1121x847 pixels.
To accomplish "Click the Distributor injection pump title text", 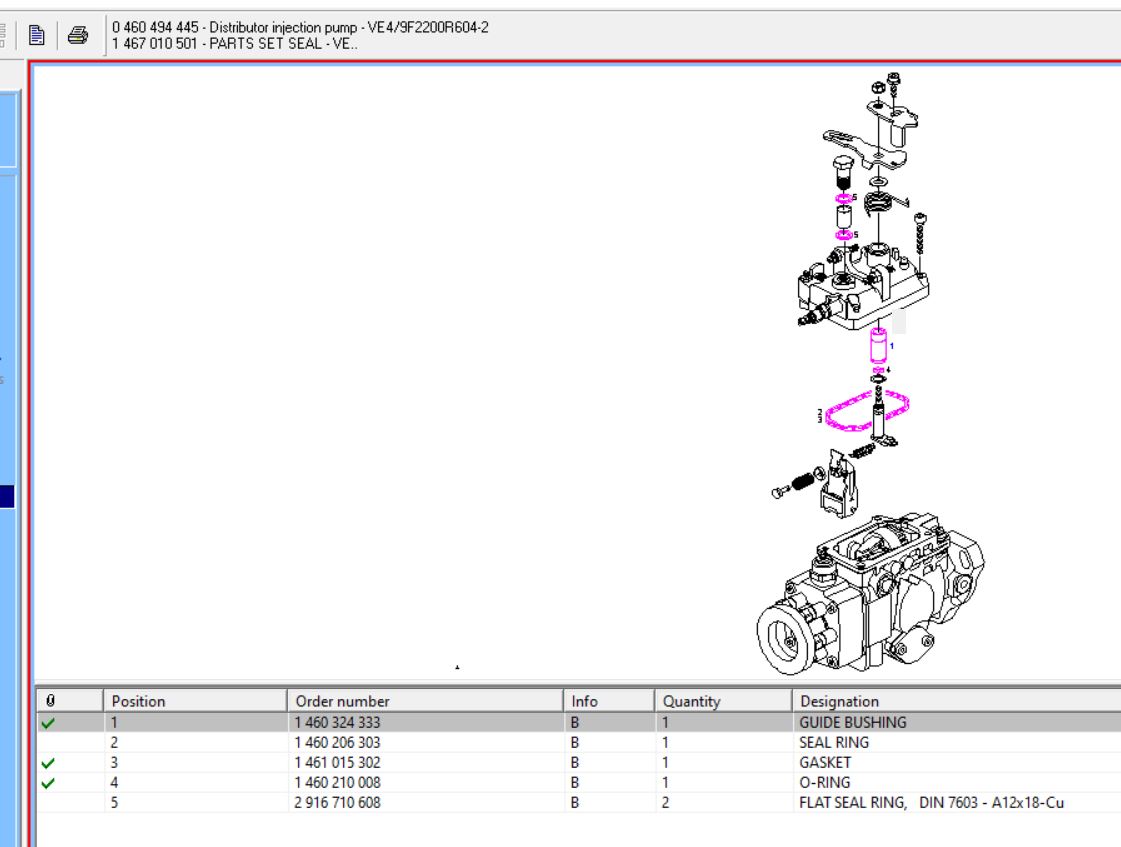I will tap(300, 27).
